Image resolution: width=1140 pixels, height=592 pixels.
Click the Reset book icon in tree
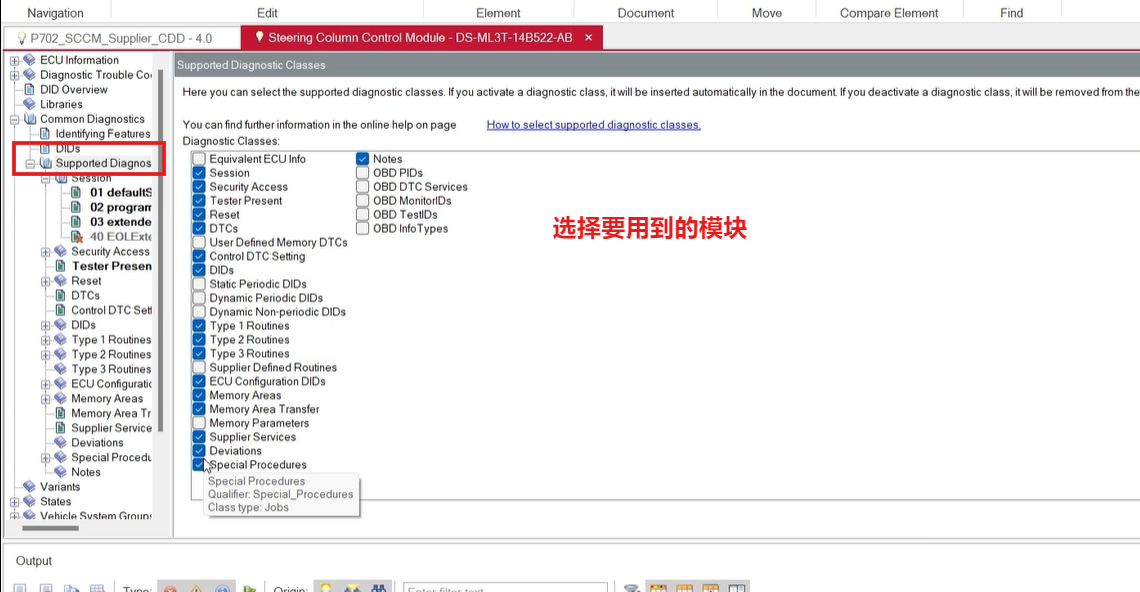coord(60,281)
